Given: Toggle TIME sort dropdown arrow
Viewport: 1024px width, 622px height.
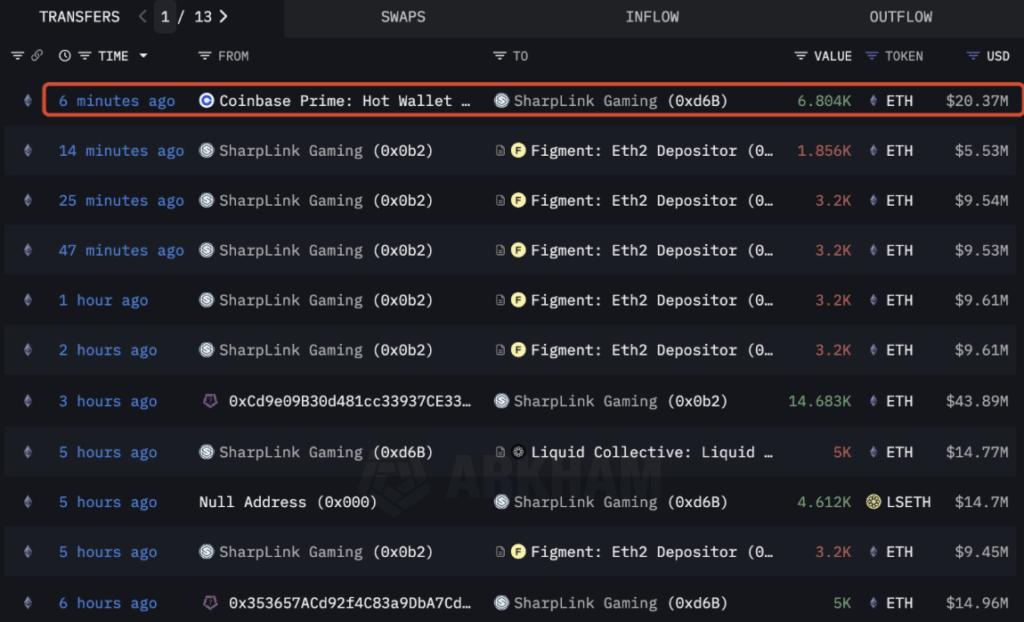Looking at the screenshot, I should [143, 56].
